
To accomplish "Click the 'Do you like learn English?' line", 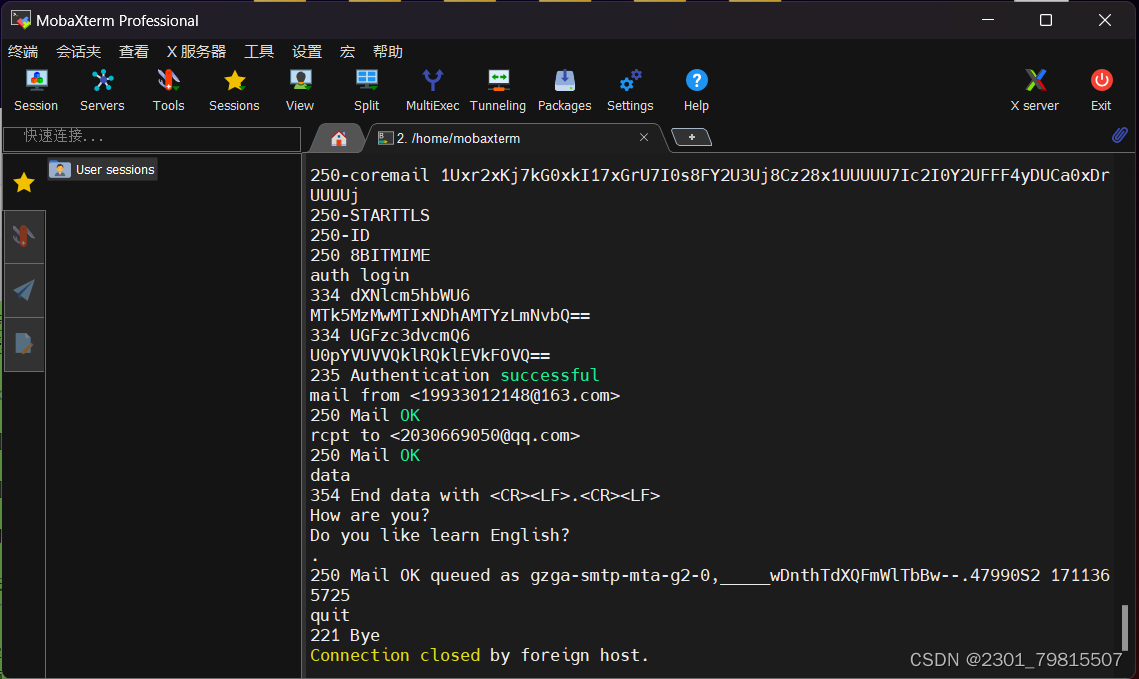I will (x=440, y=536).
